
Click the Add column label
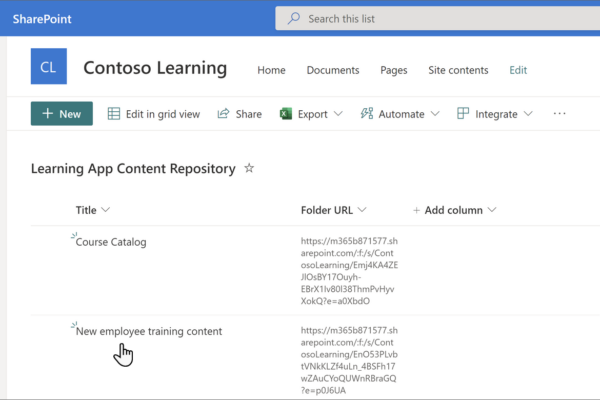pos(453,210)
